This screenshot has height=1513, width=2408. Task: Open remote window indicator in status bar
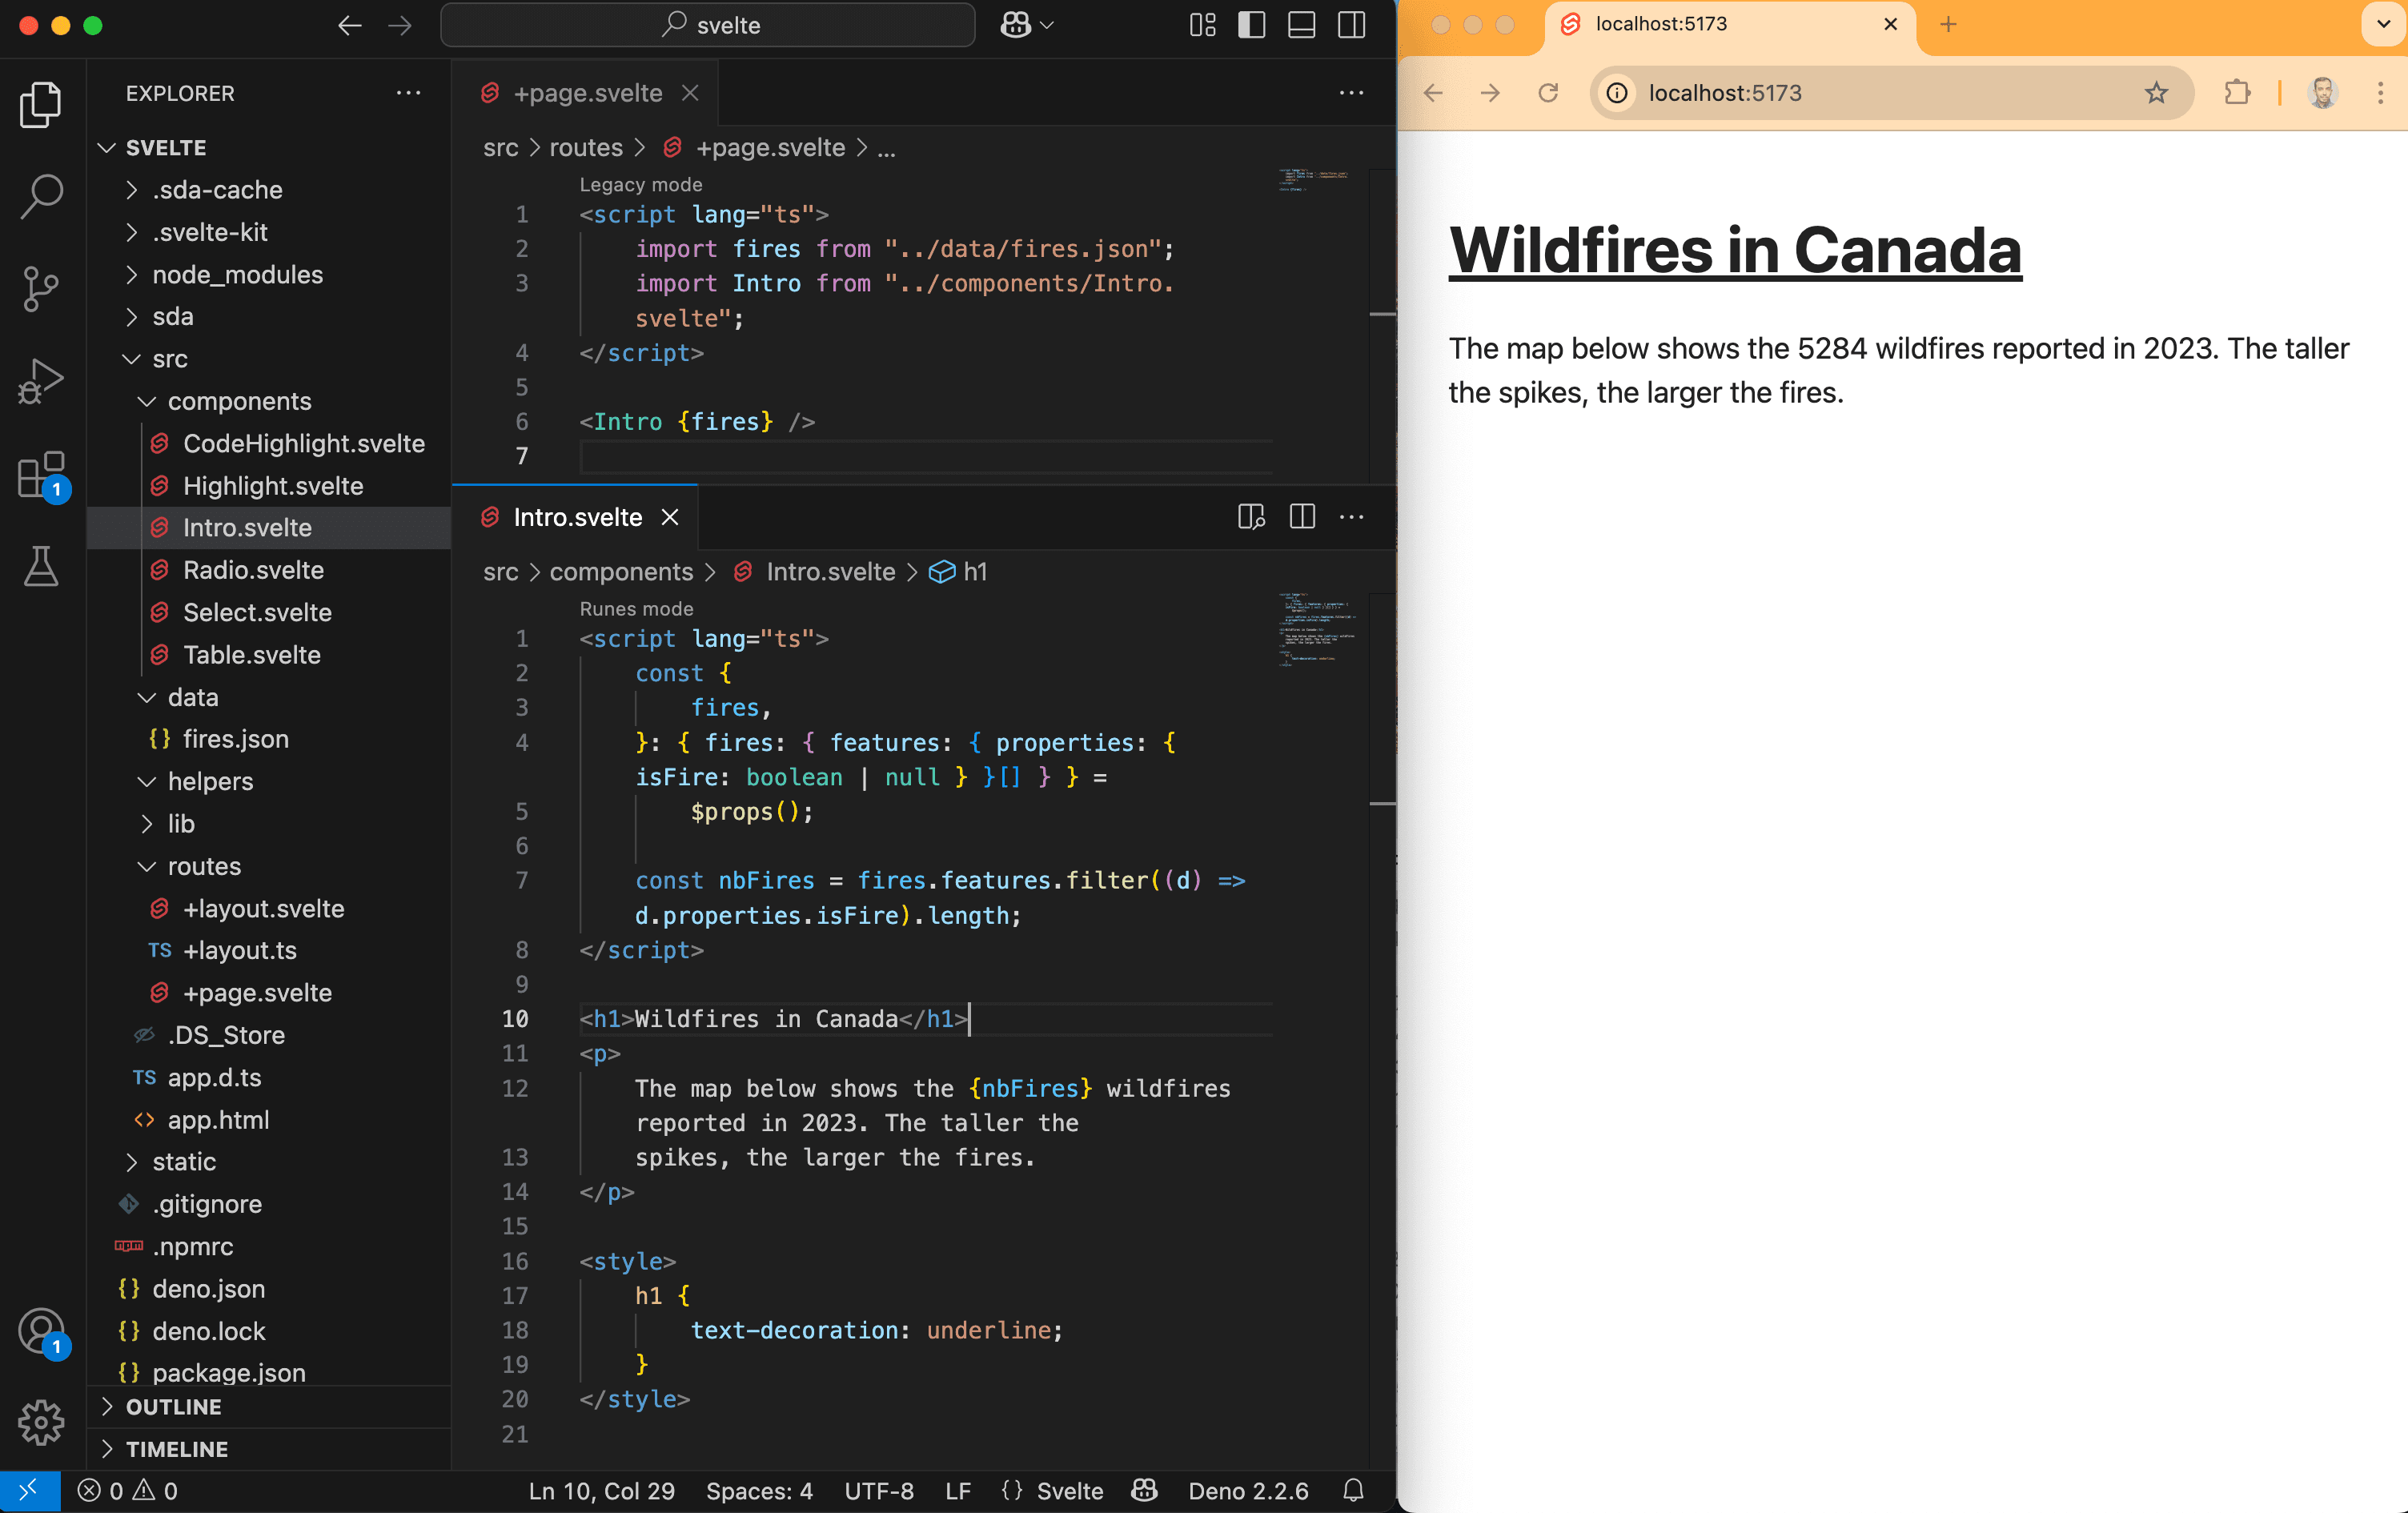coord(29,1491)
